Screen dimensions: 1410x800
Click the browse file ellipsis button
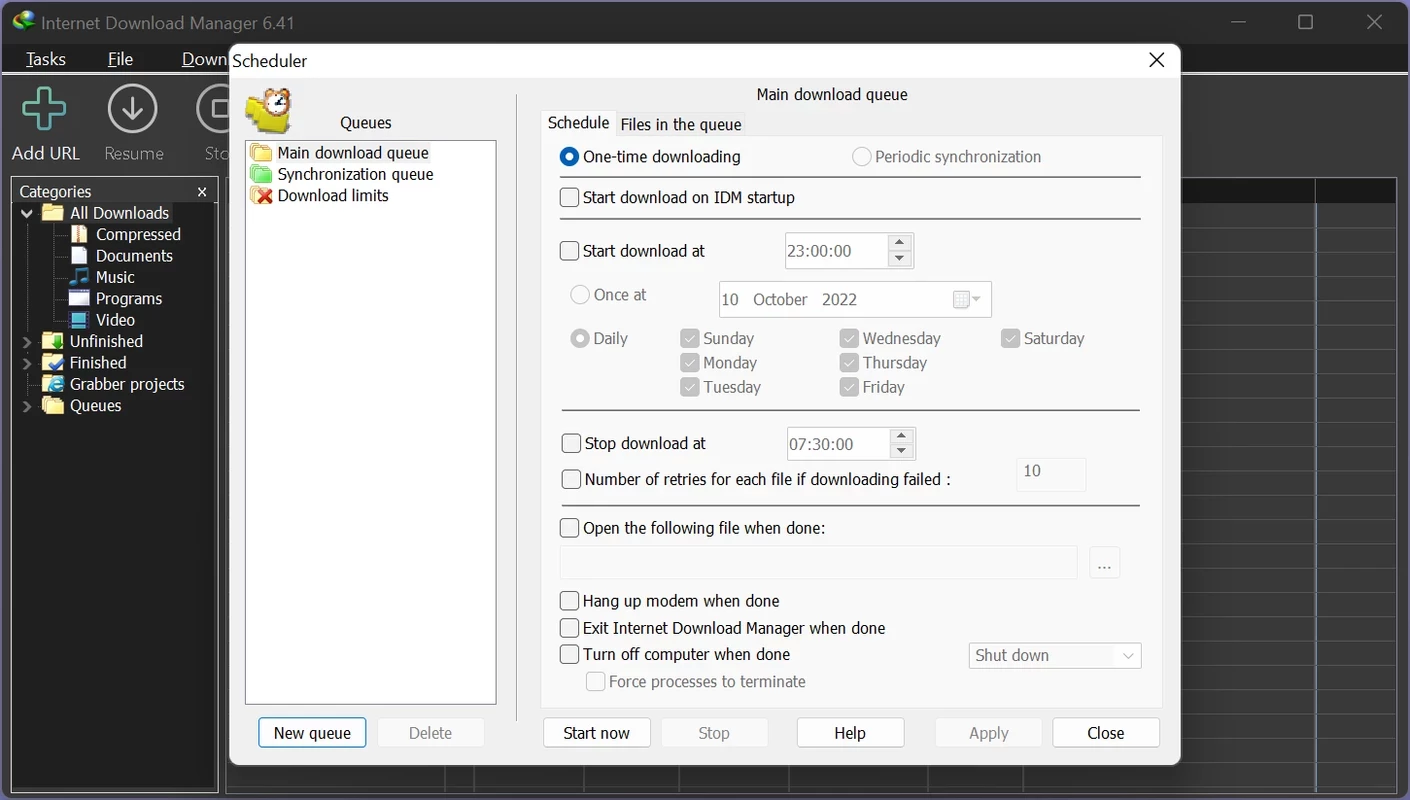pos(1104,564)
